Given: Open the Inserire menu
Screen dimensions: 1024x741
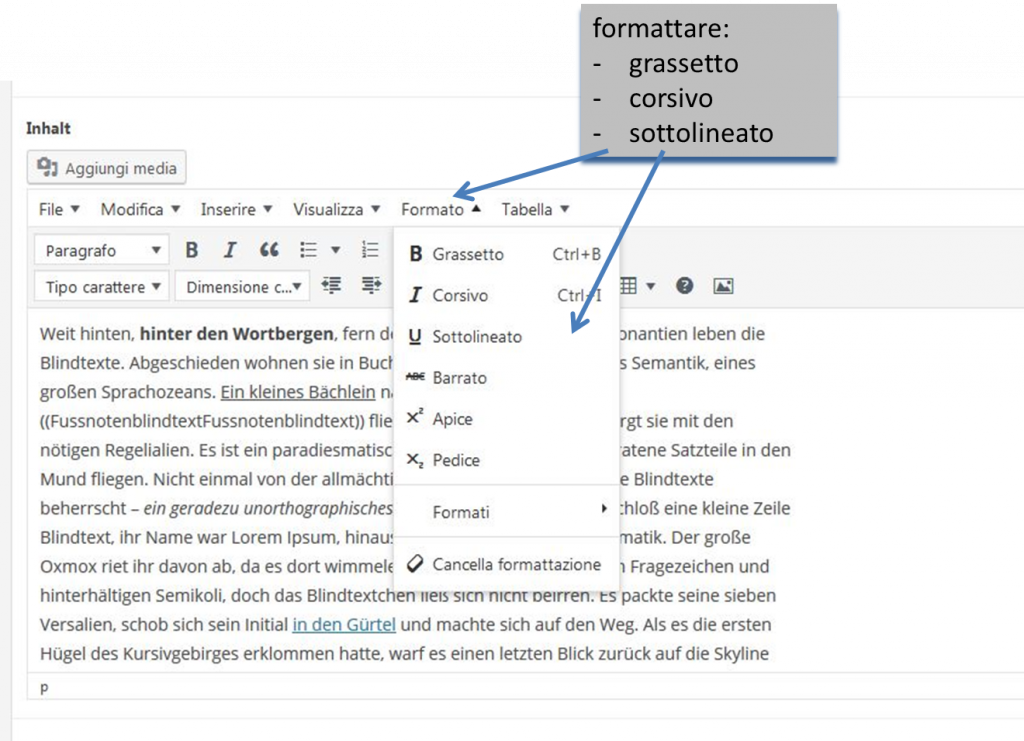Looking at the screenshot, I should click(236, 209).
